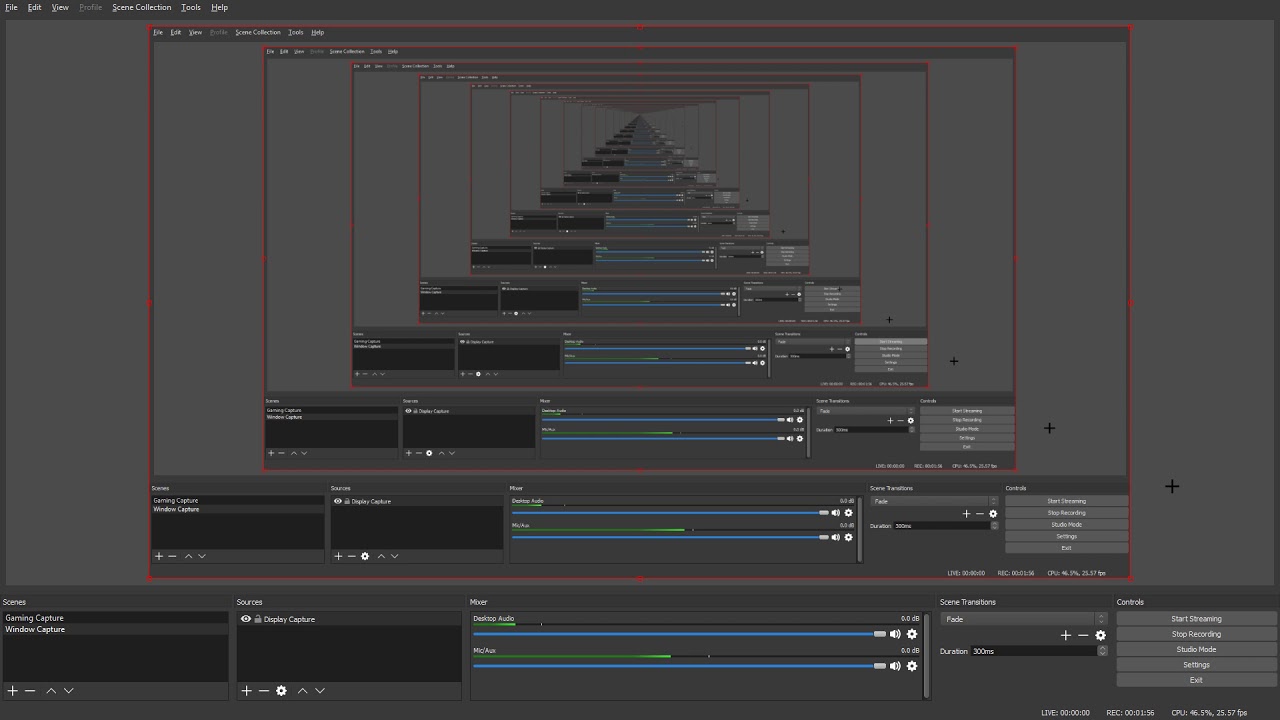This screenshot has height=720, width=1280.
Task: Open transition properties with the Scene Transitions gear icon
Action: [x=1101, y=635]
